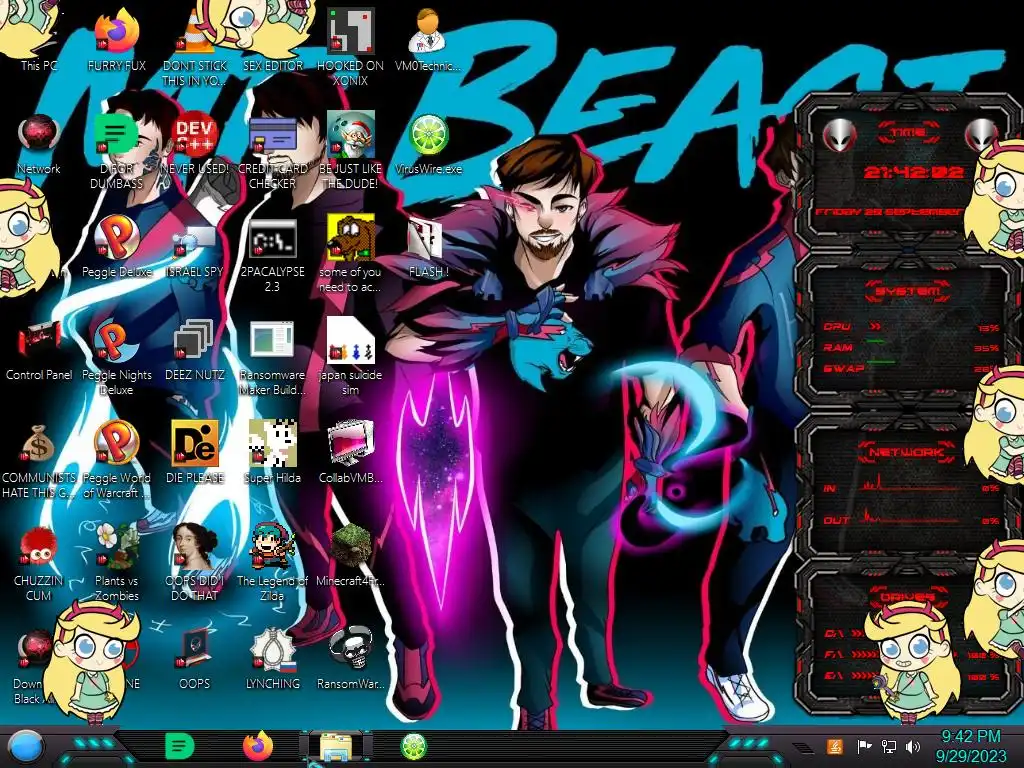This screenshot has width=1024, height=768.
Task: Click the left alien head on Time widget
Action: 839,135
